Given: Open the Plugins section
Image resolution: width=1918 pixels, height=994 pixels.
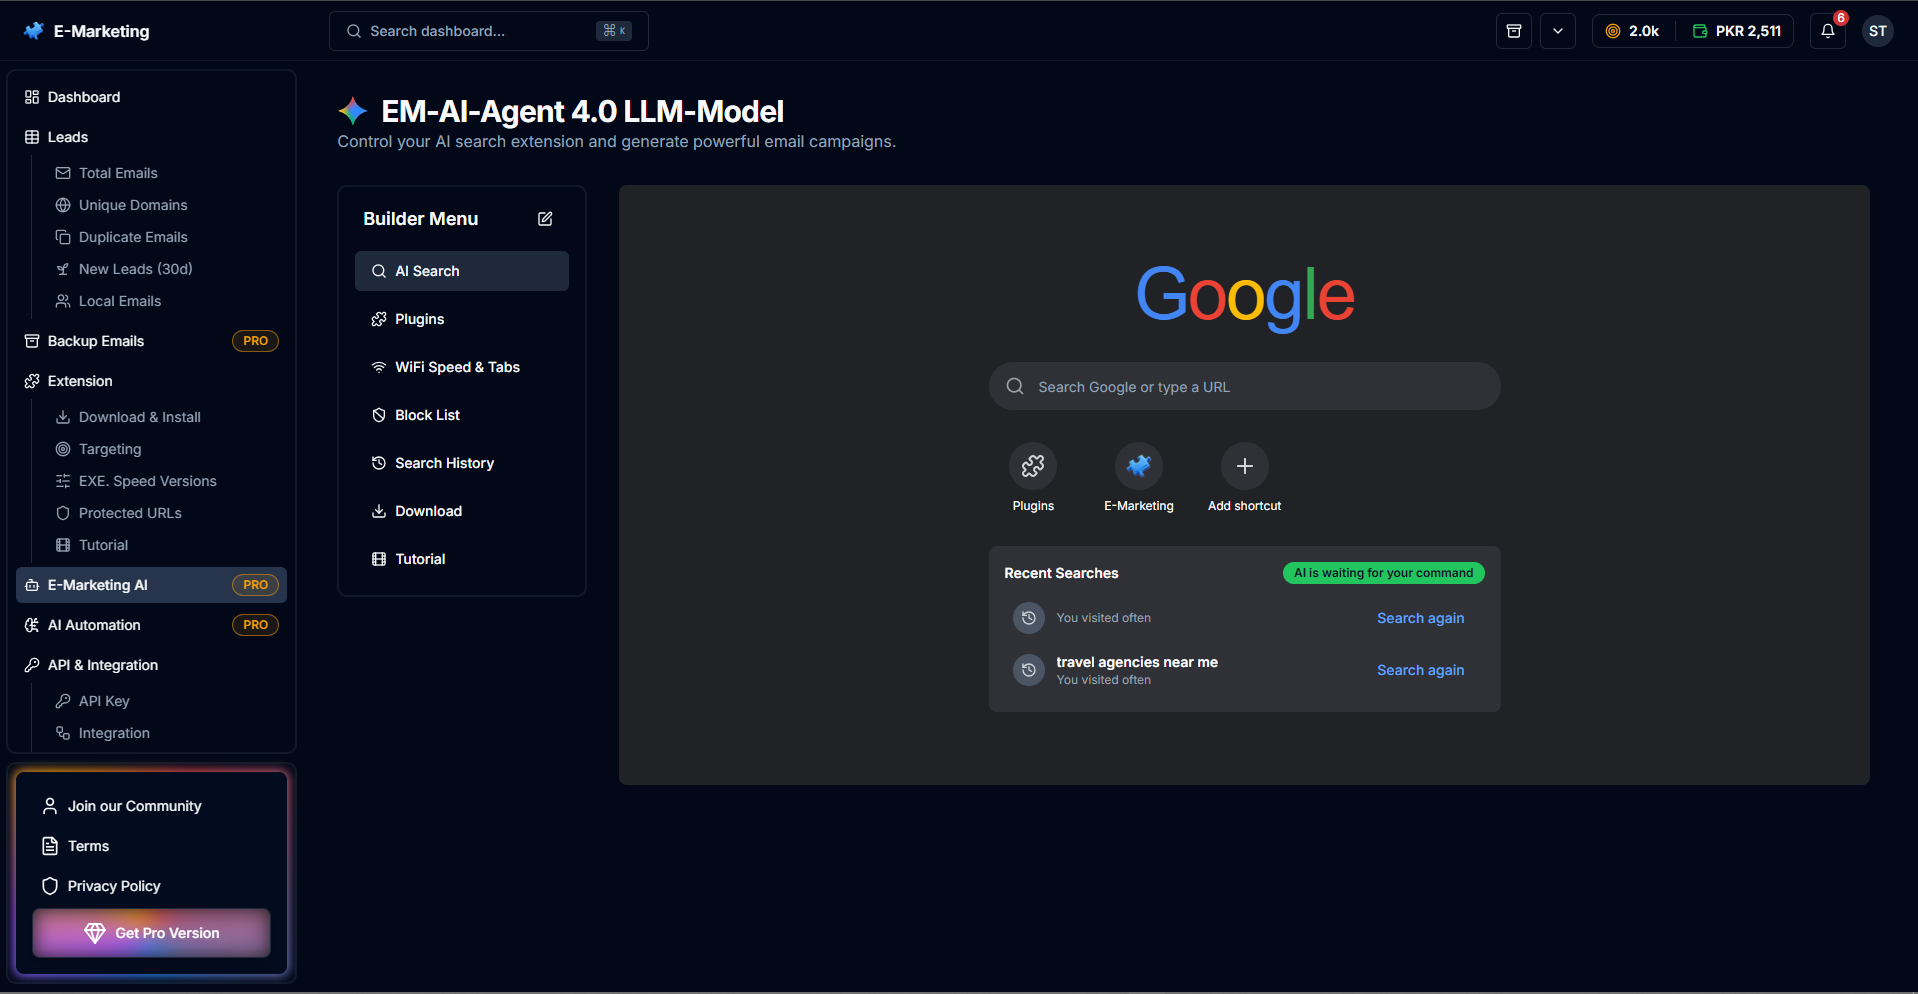Looking at the screenshot, I should point(419,318).
